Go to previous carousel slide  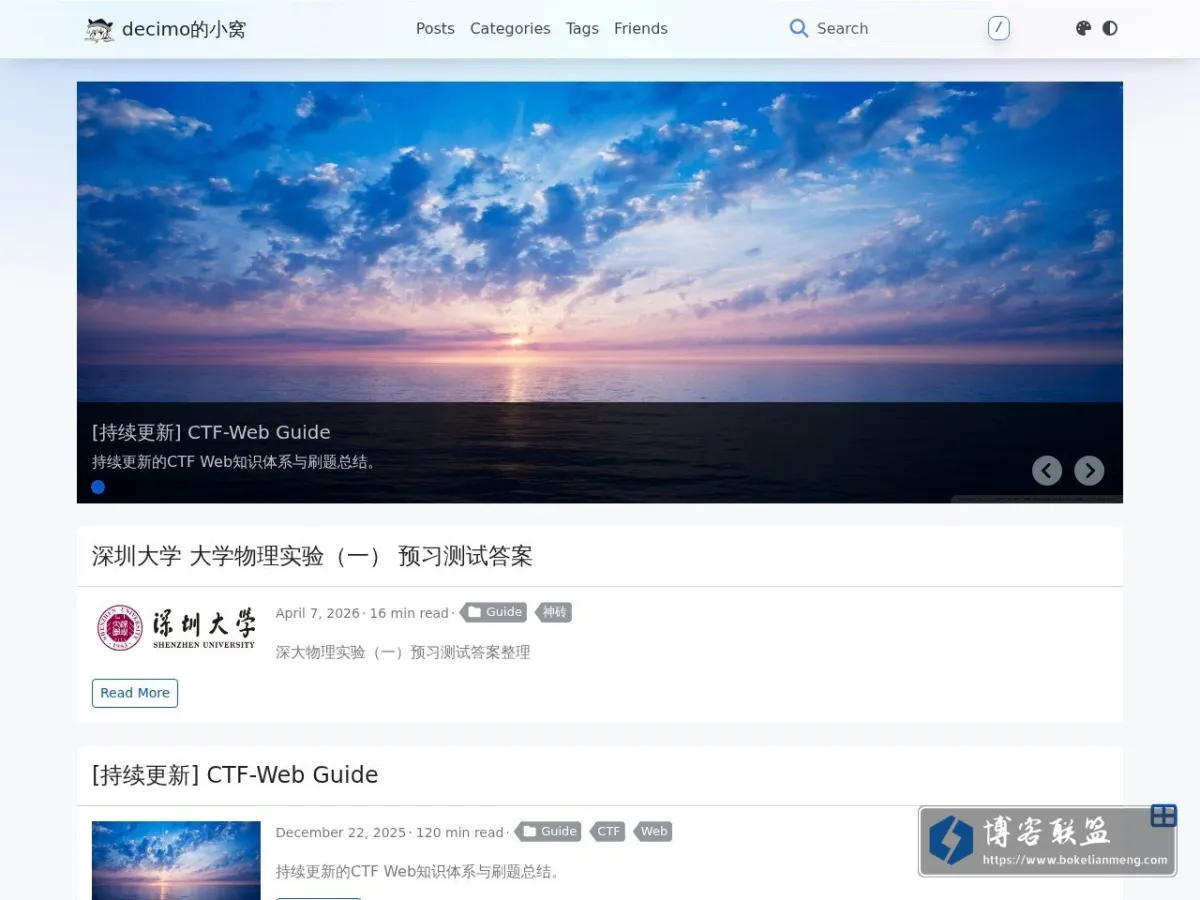[x=1047, y=470]
